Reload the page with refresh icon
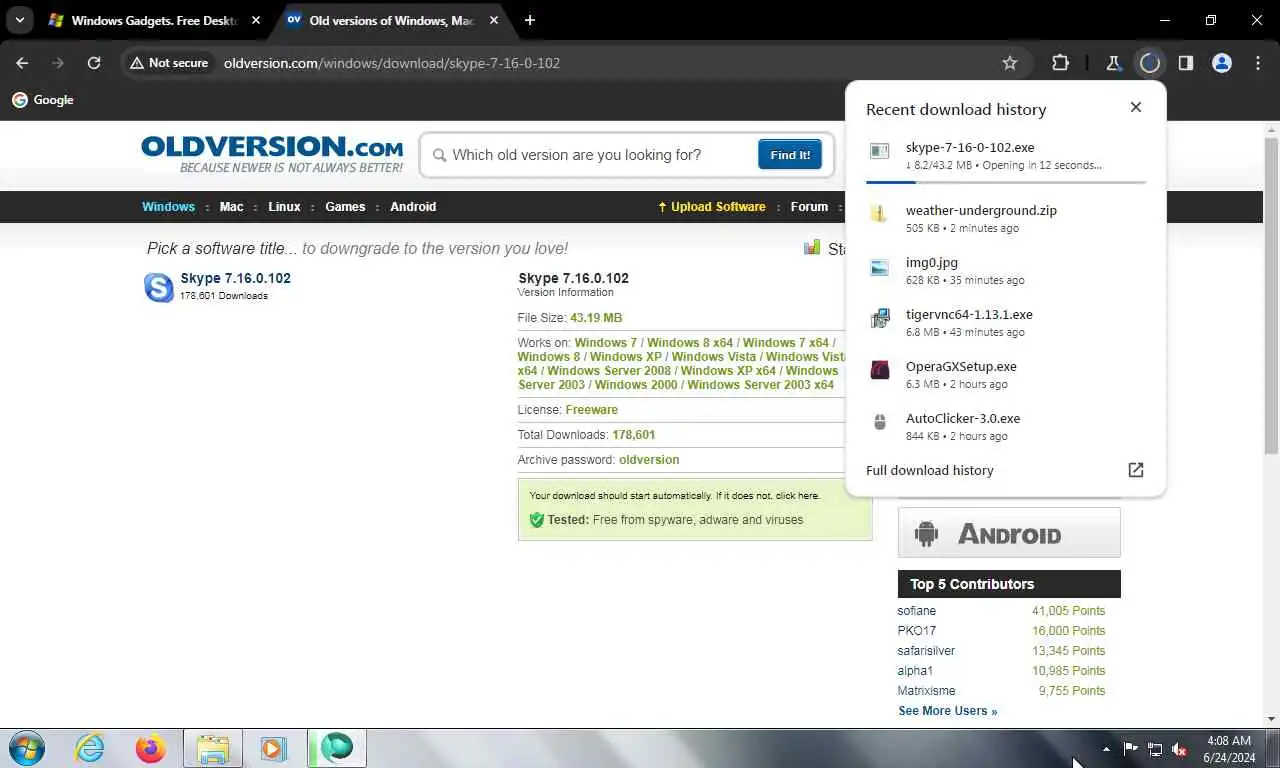Viewport: 1280px width, 768px height. (x=94, y=63)
